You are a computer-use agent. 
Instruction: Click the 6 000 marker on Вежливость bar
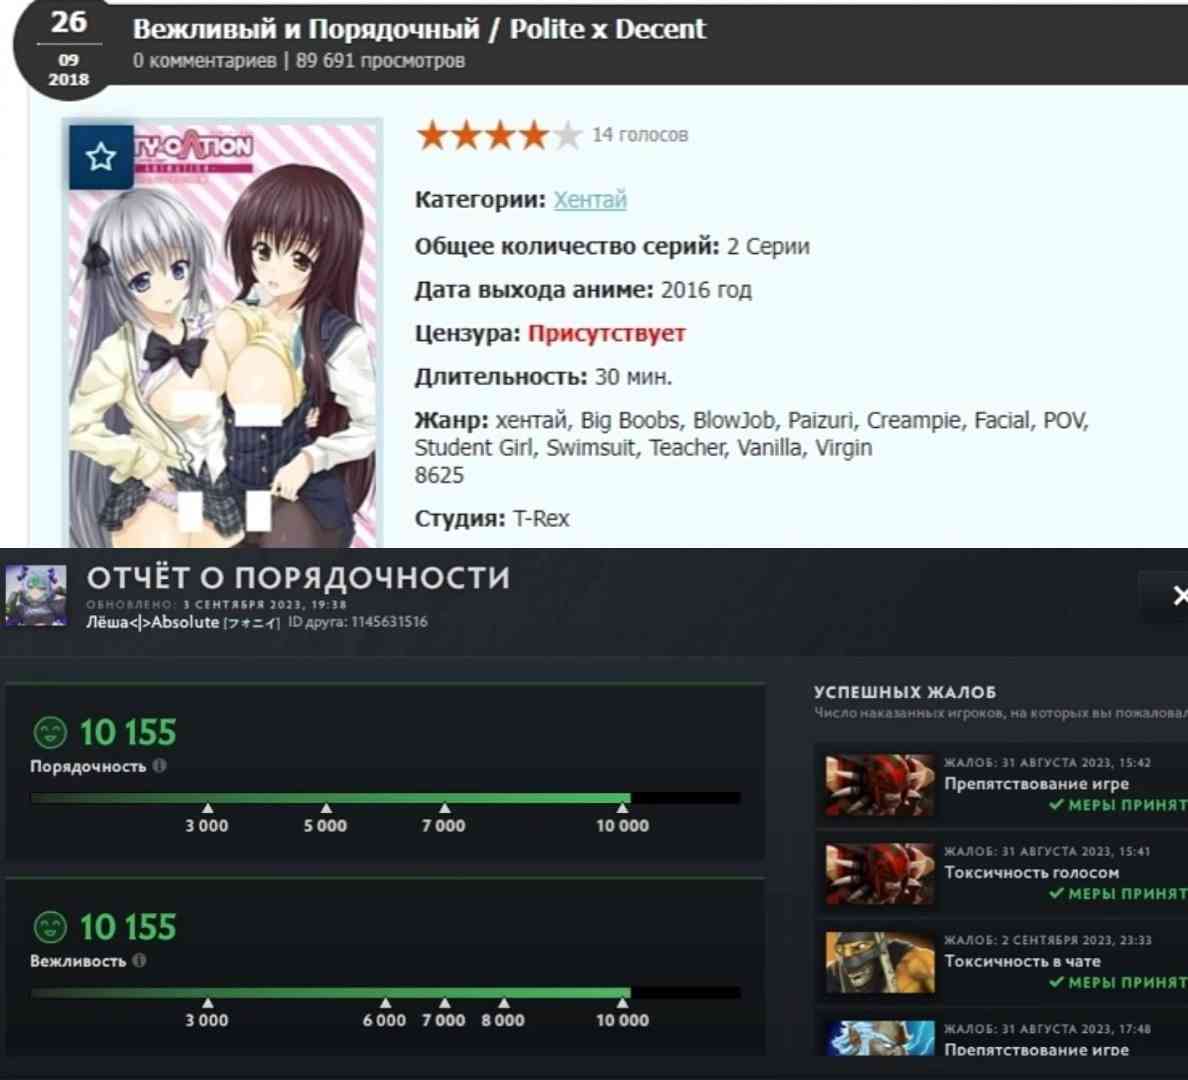pos(385,1013)
